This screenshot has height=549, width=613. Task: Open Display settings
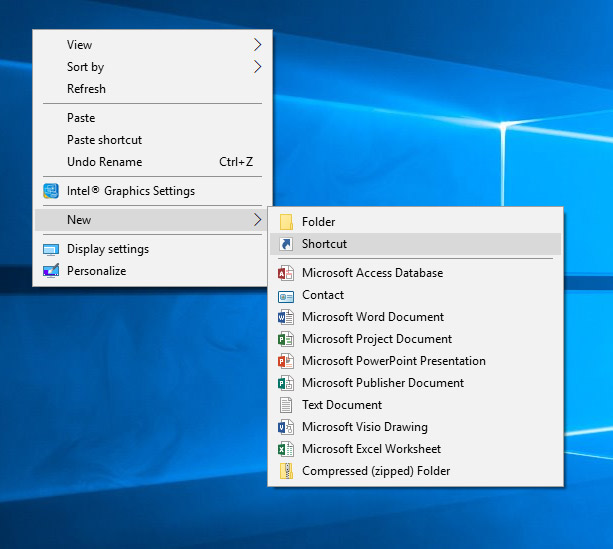(152, 249)
